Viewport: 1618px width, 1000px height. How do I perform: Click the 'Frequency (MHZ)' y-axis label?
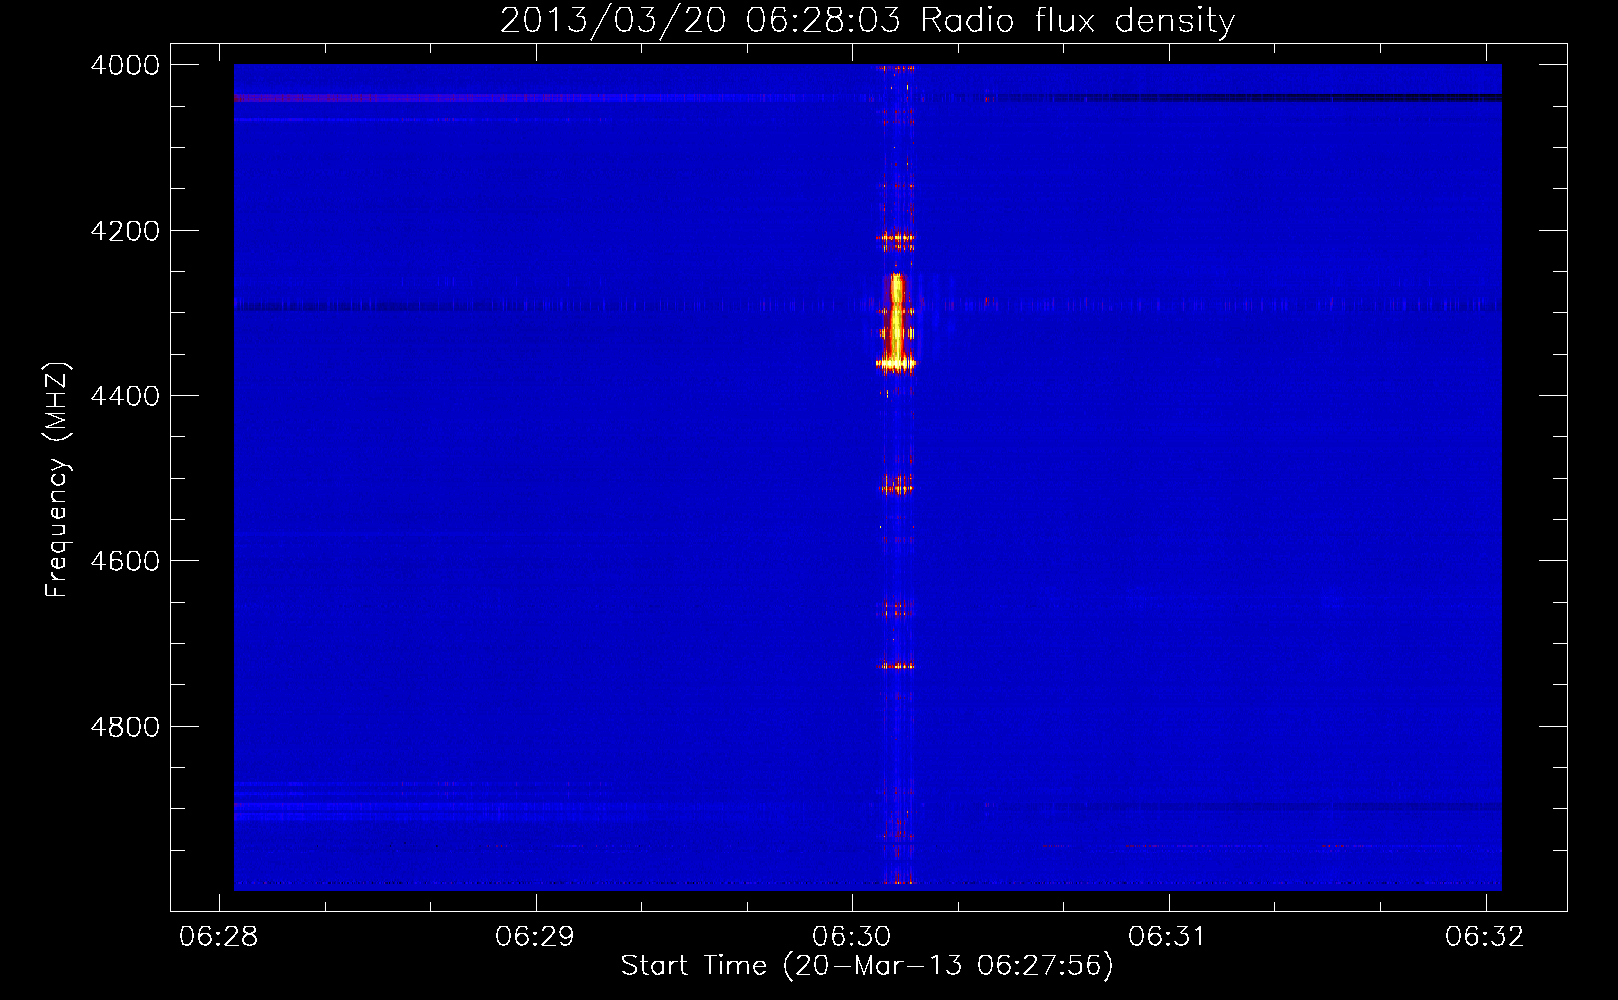57,480
